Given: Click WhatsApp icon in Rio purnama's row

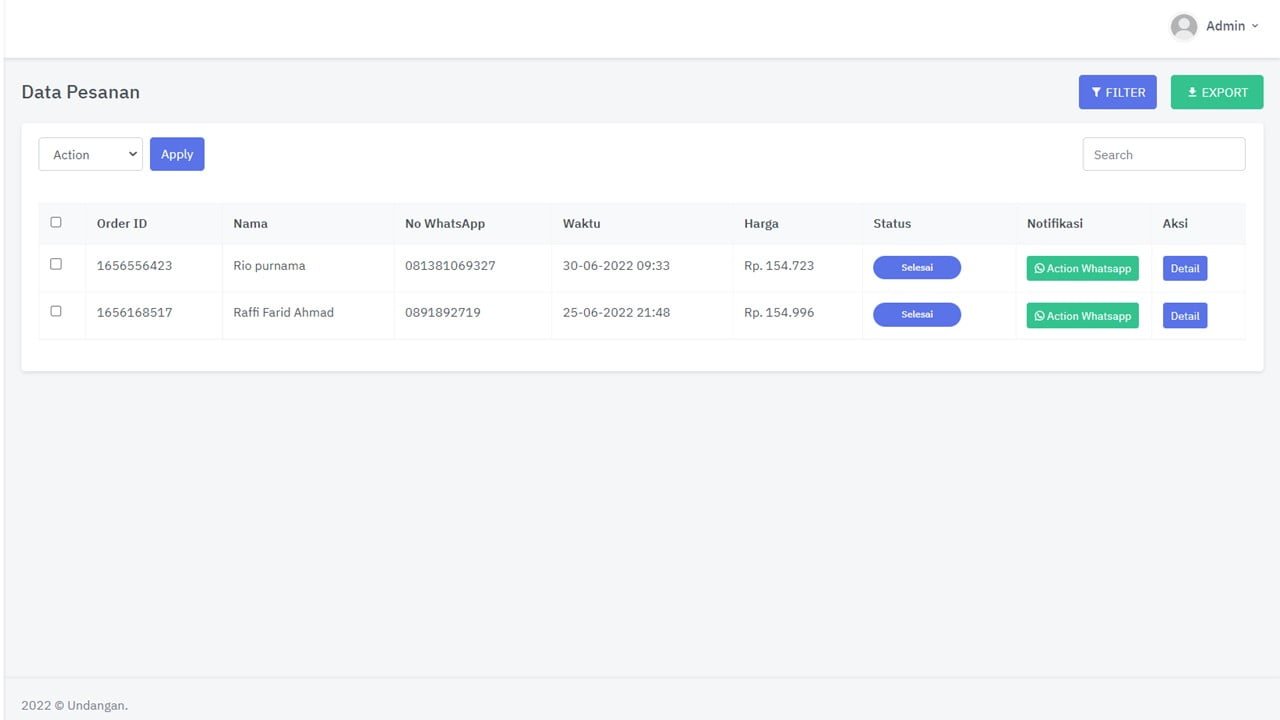Looking at the screenshot, I should point(1039,269).
